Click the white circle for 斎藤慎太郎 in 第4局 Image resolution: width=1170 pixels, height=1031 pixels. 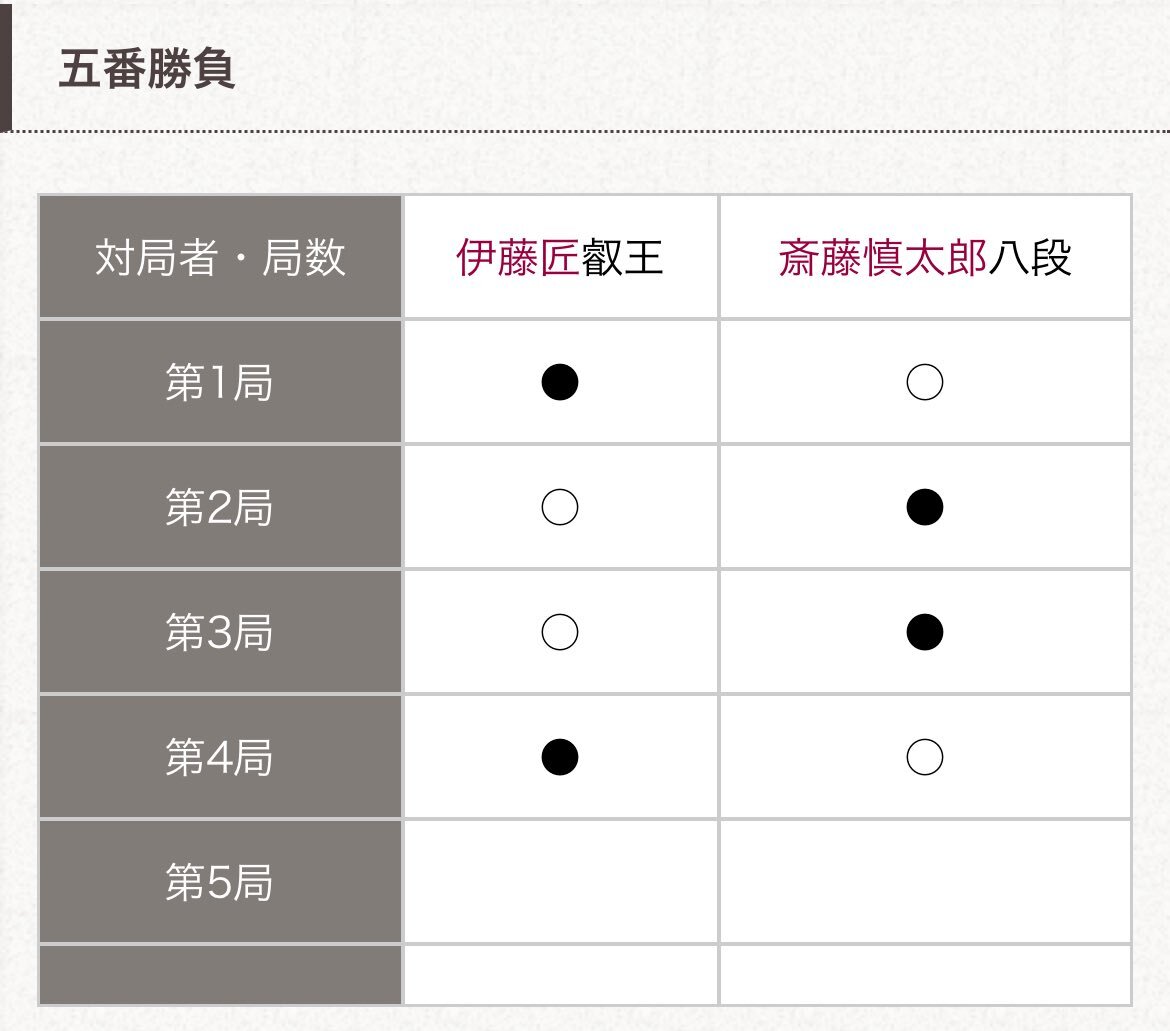pyautogui.click(x=925, y=757)
